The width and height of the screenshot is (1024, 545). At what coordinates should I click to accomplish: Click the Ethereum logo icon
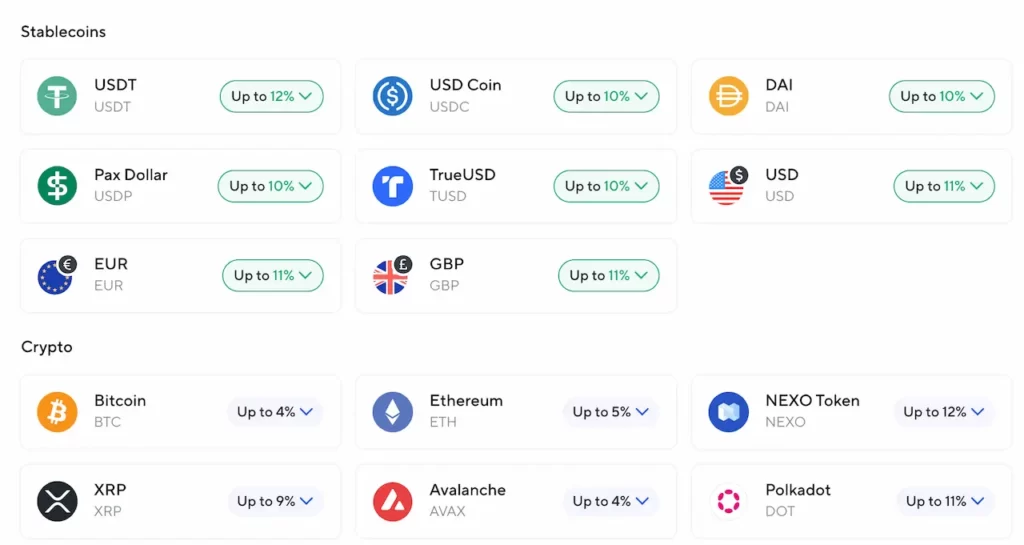tap(392, 412)
